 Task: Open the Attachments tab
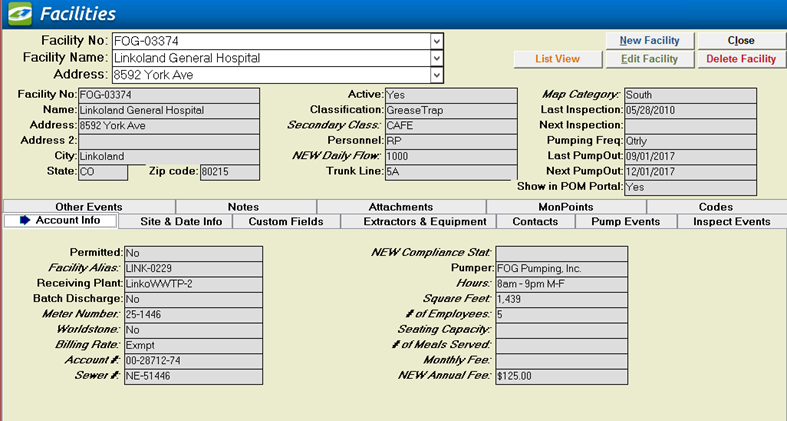(401, 207)
